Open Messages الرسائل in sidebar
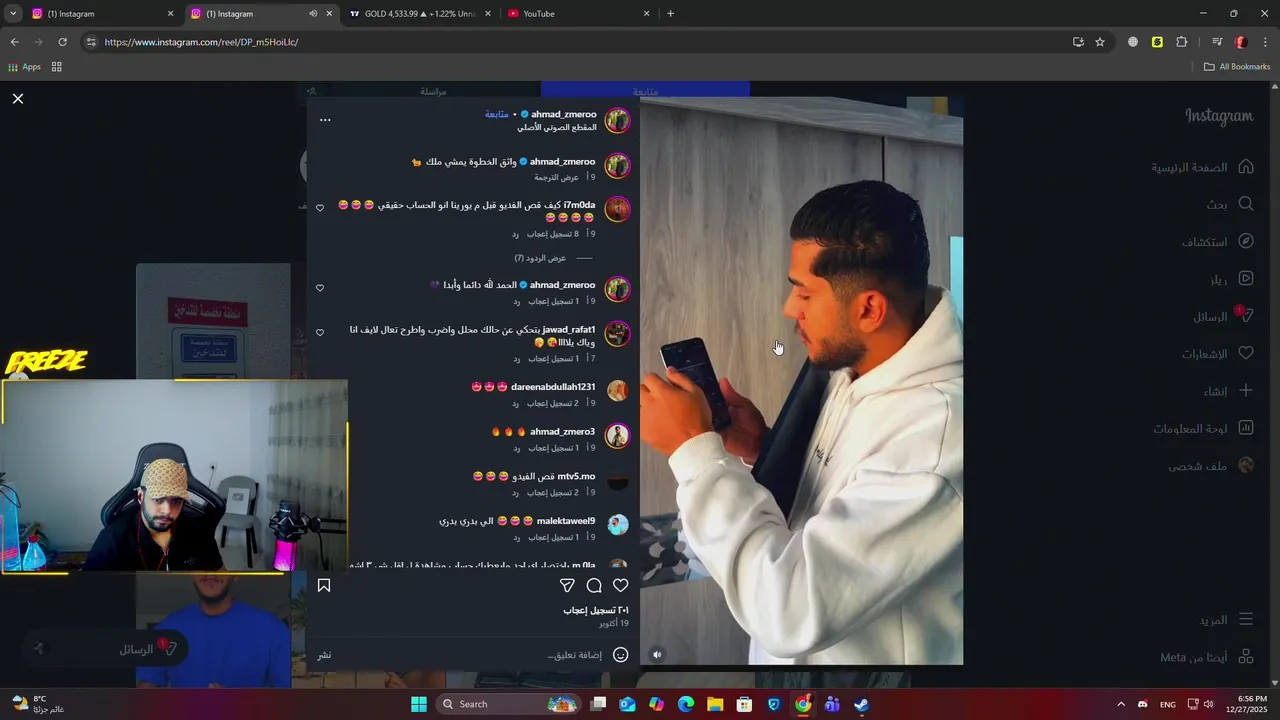 tap(1223, 316)
